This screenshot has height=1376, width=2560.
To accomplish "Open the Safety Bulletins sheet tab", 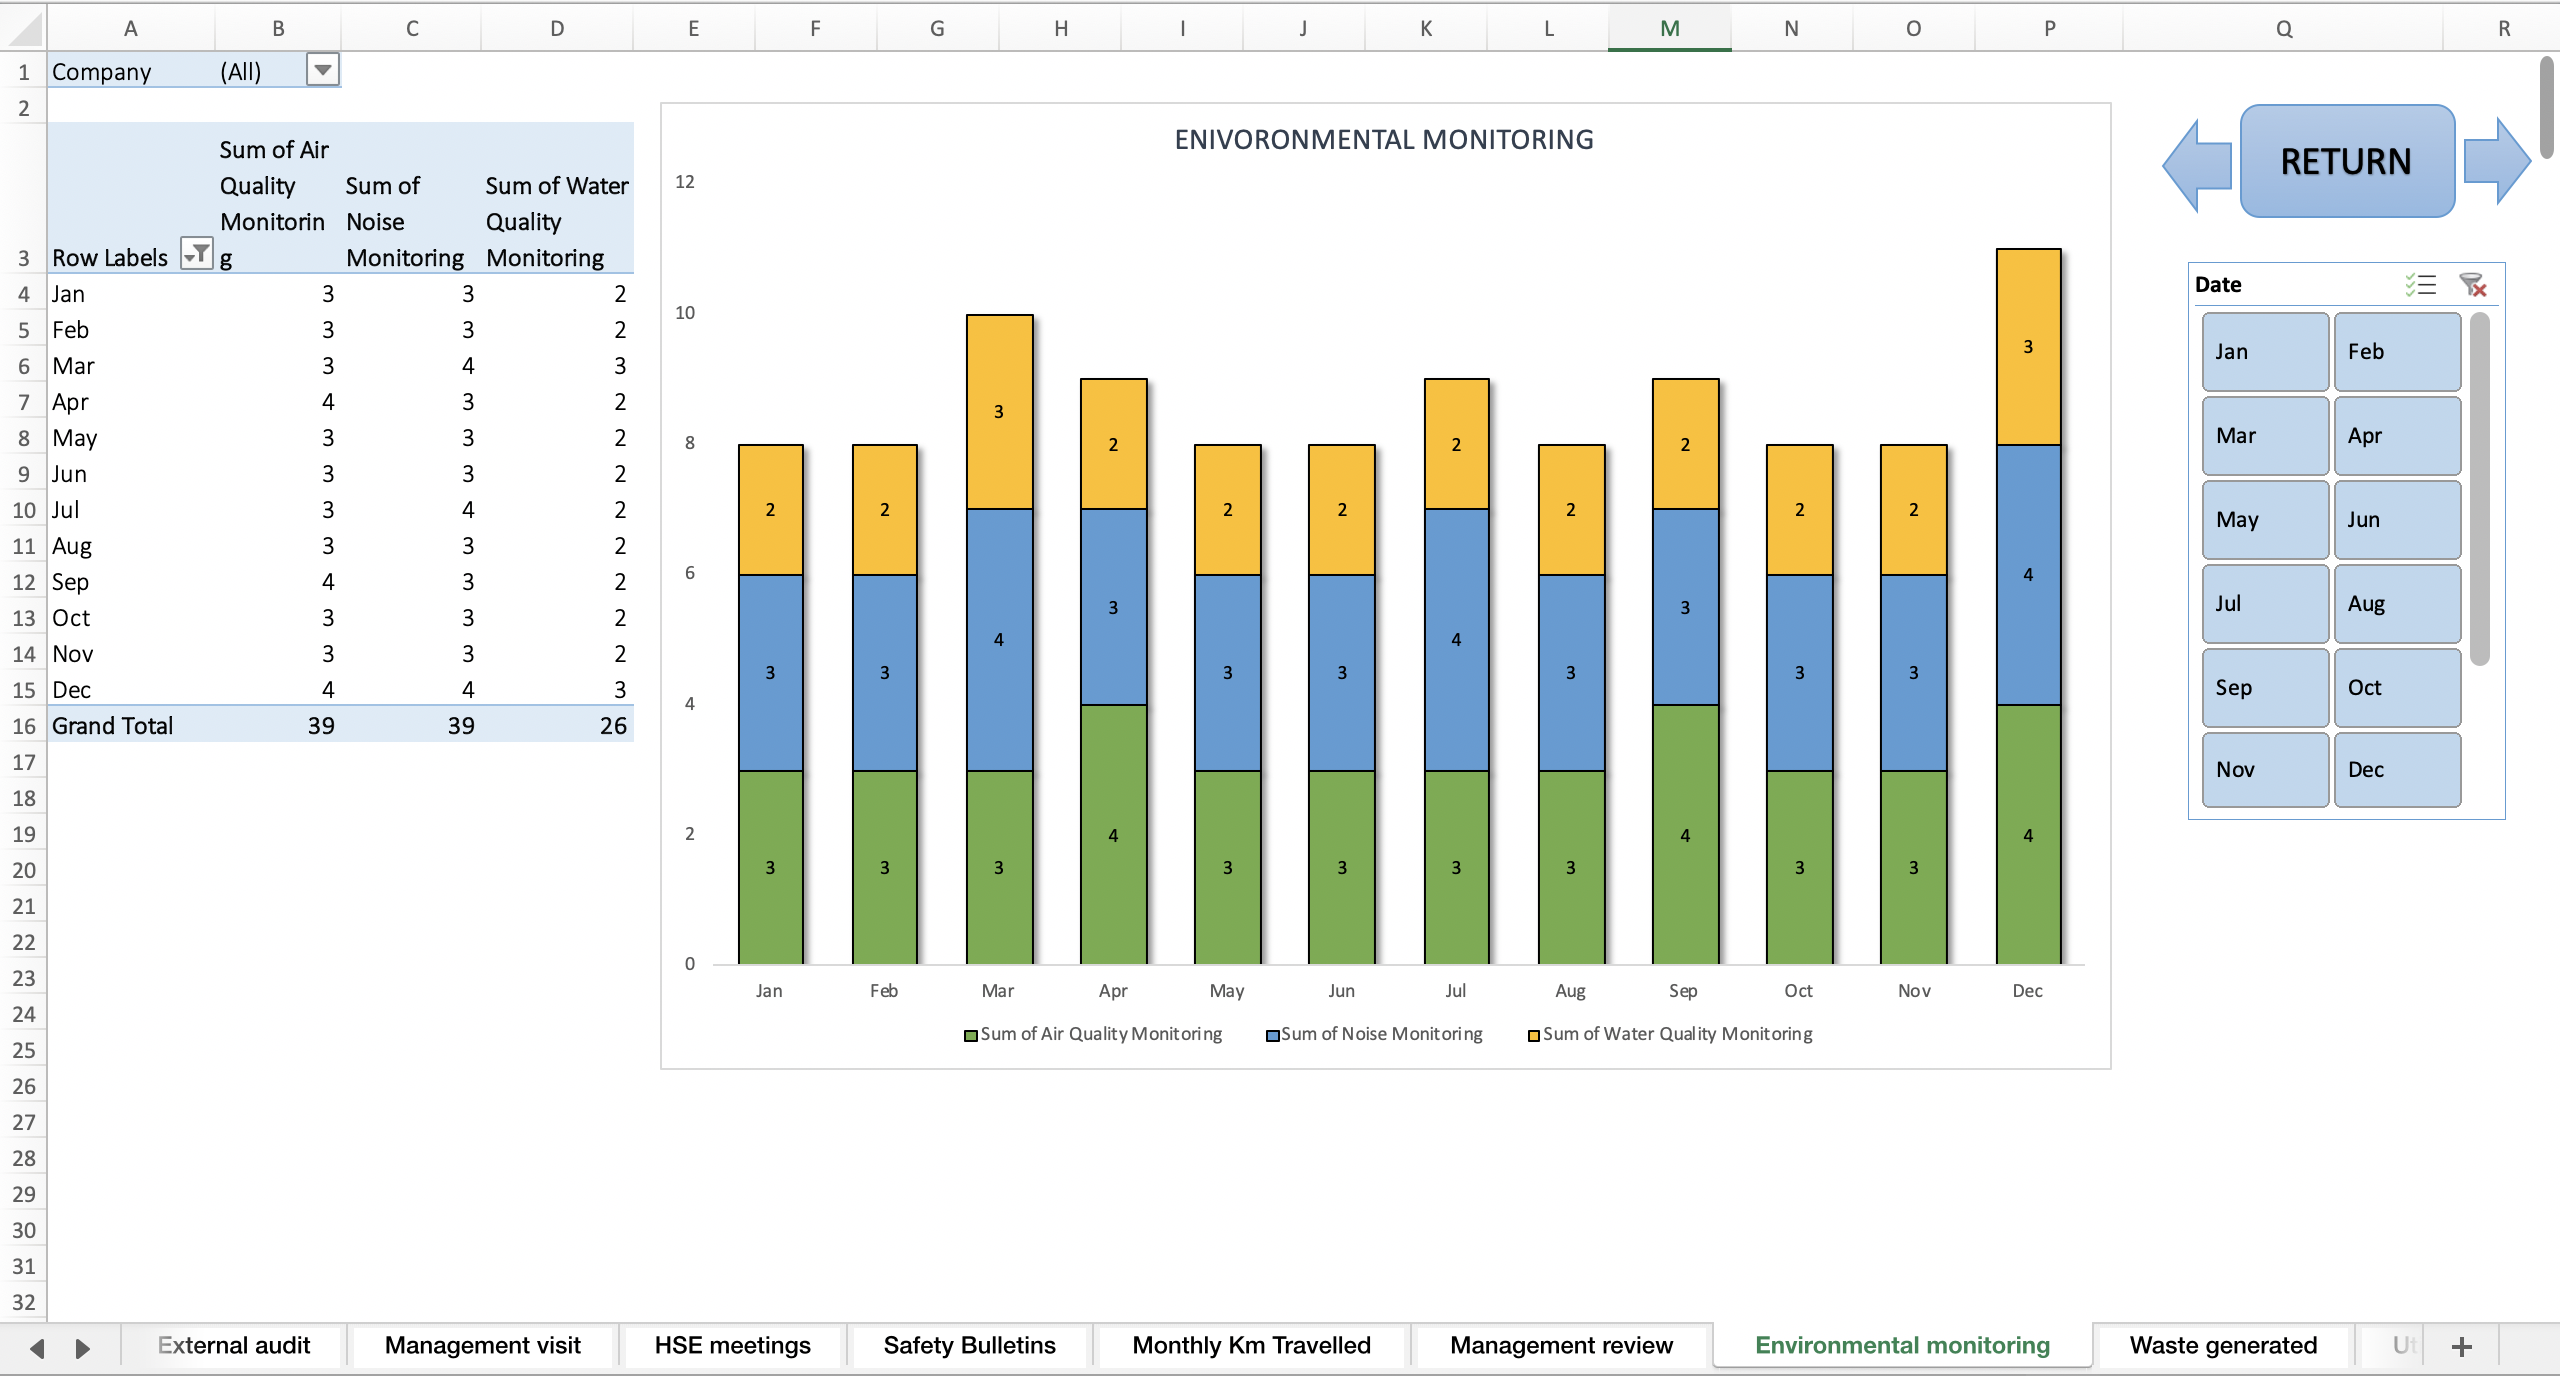I will pyautogui.click(x=966, y=1345).
